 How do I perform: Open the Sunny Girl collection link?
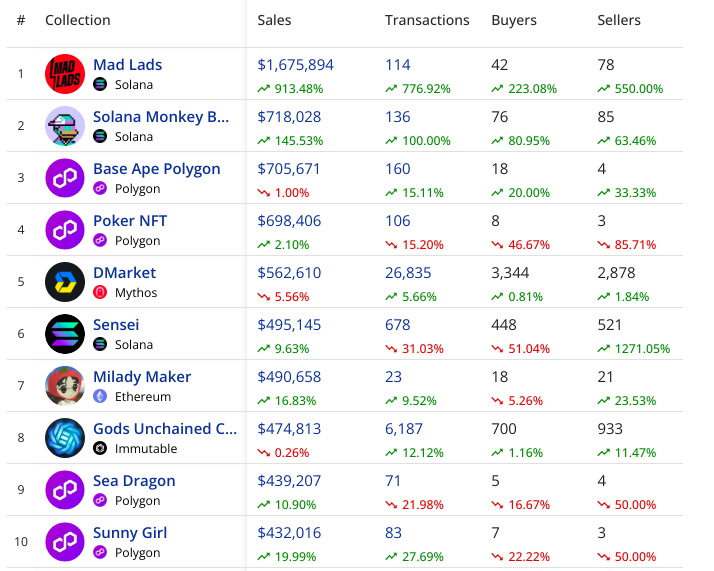pos(130,533)
